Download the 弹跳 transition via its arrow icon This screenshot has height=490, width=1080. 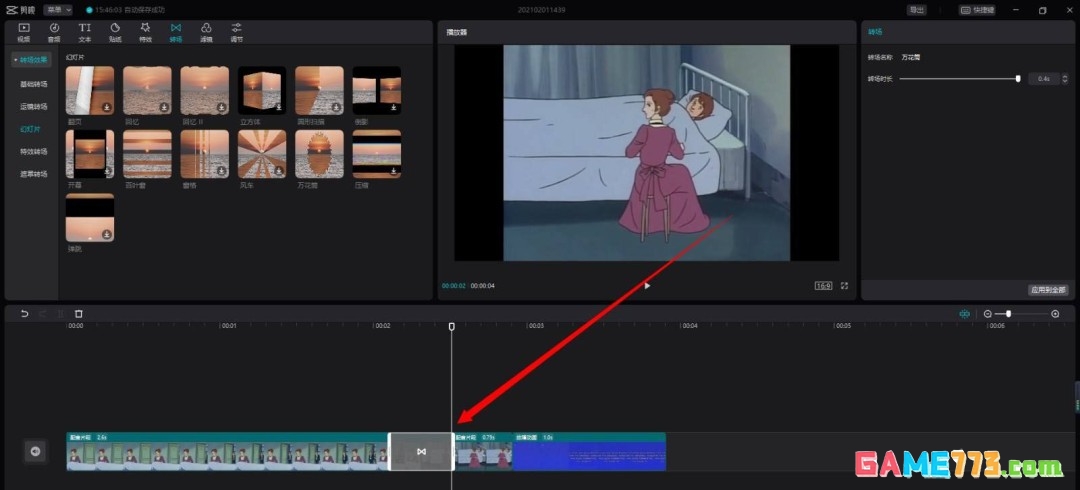pos(107,234)
